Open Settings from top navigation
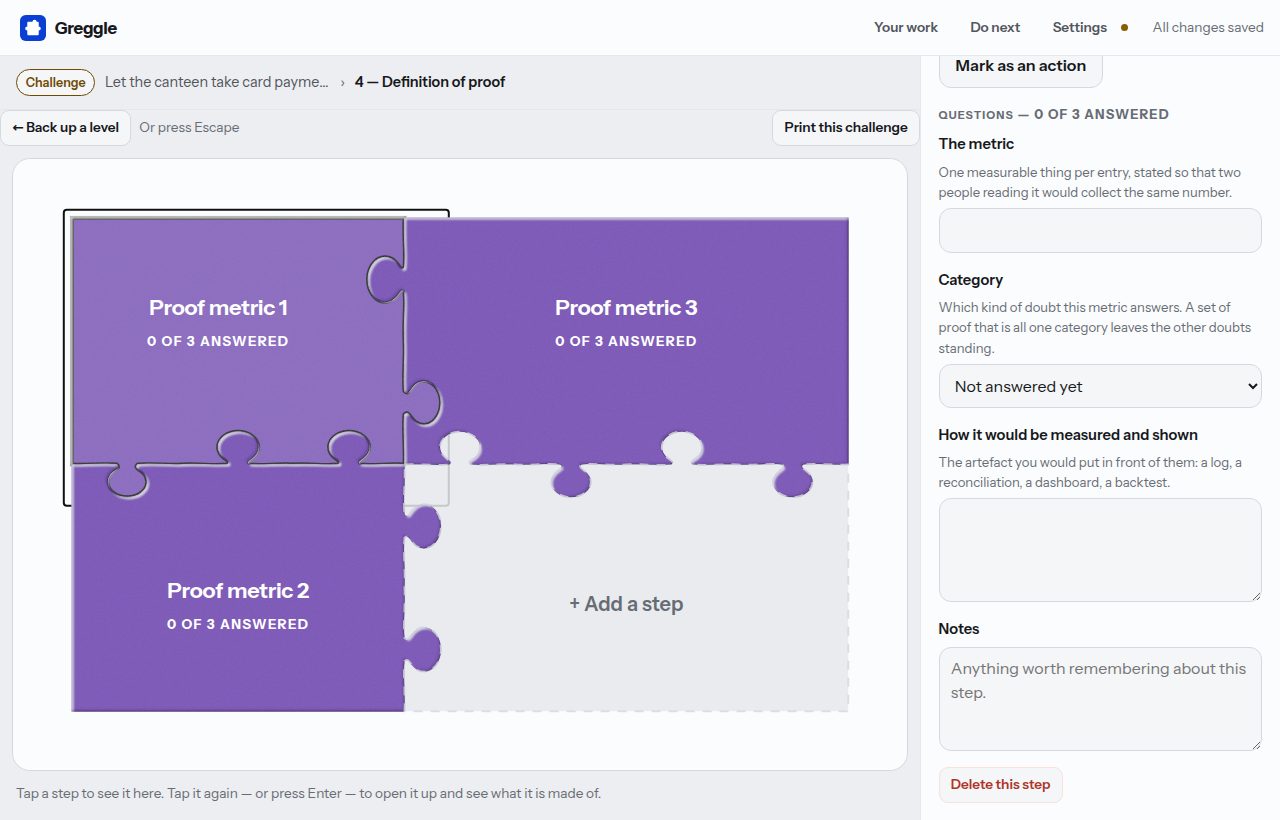Image resolution: width=1280 pixels, height=820 pixels. pos(1080,28)
